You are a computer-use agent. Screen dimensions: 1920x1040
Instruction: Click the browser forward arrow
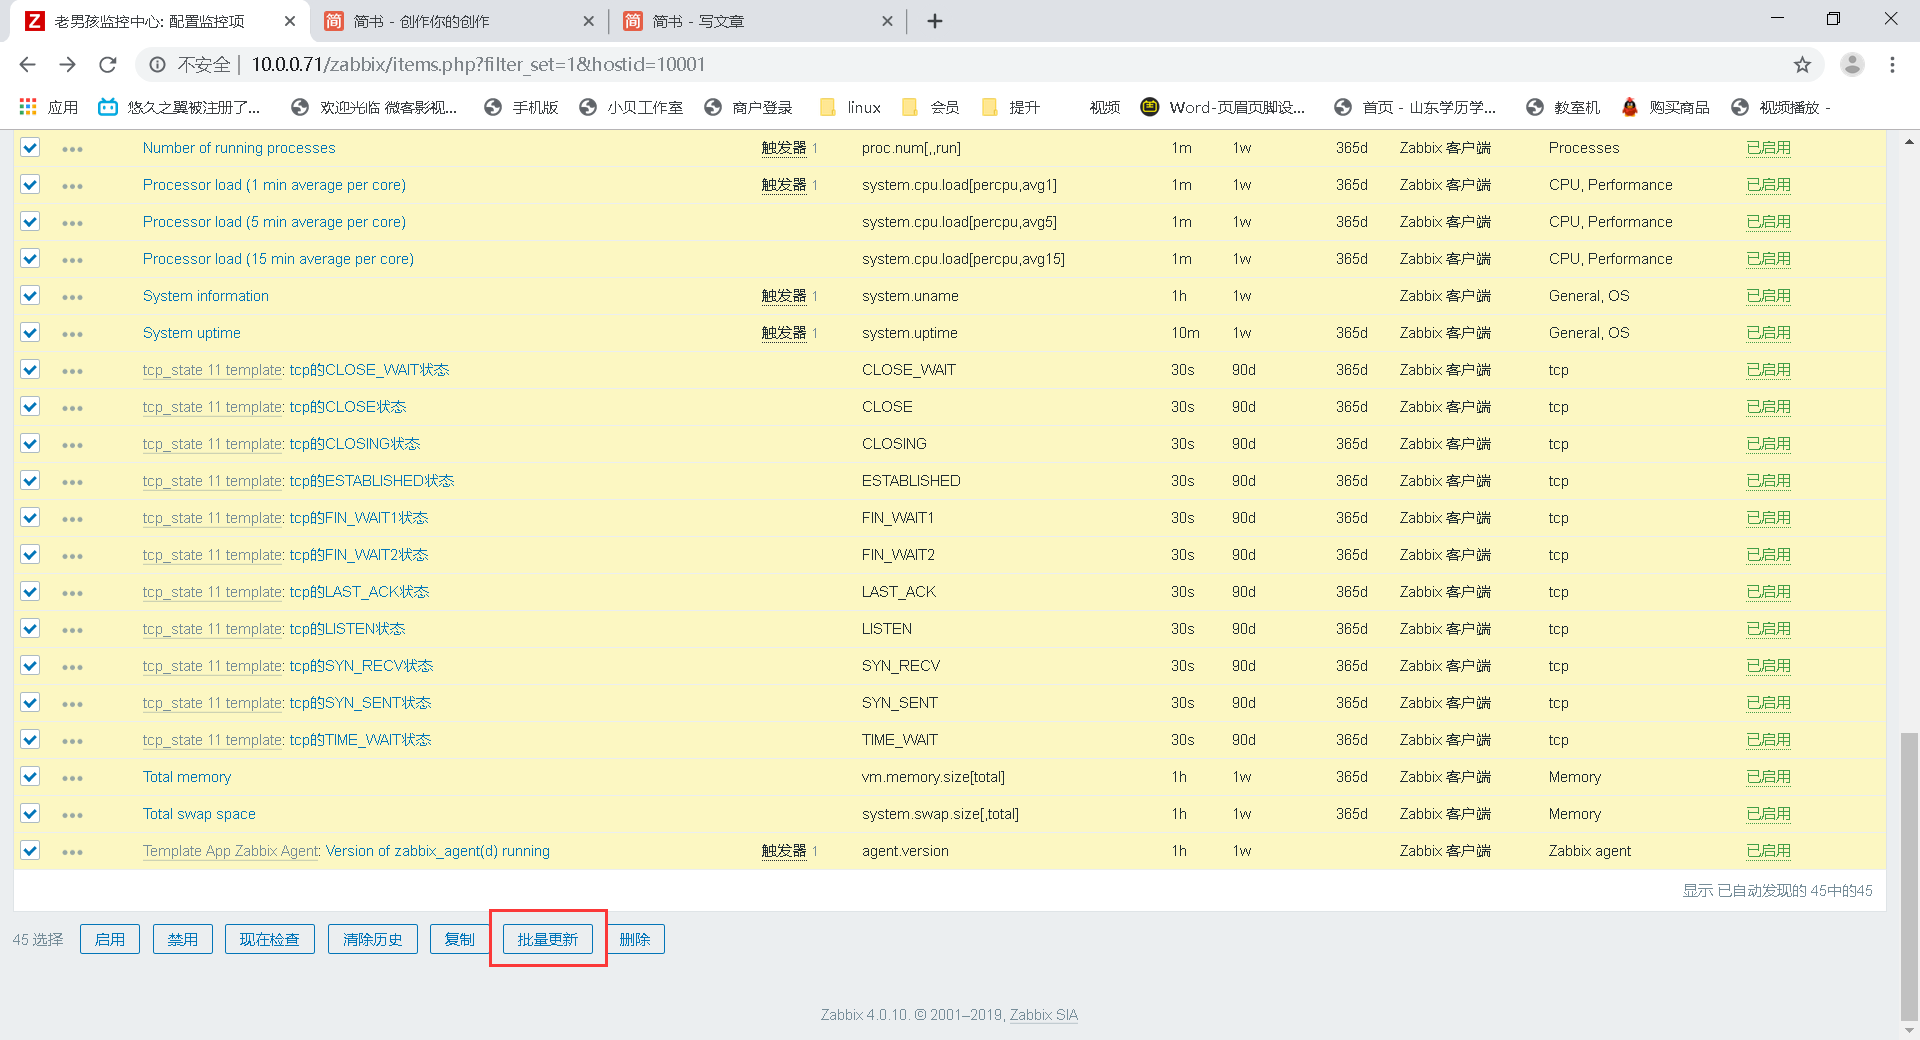[x=67, y=65]
